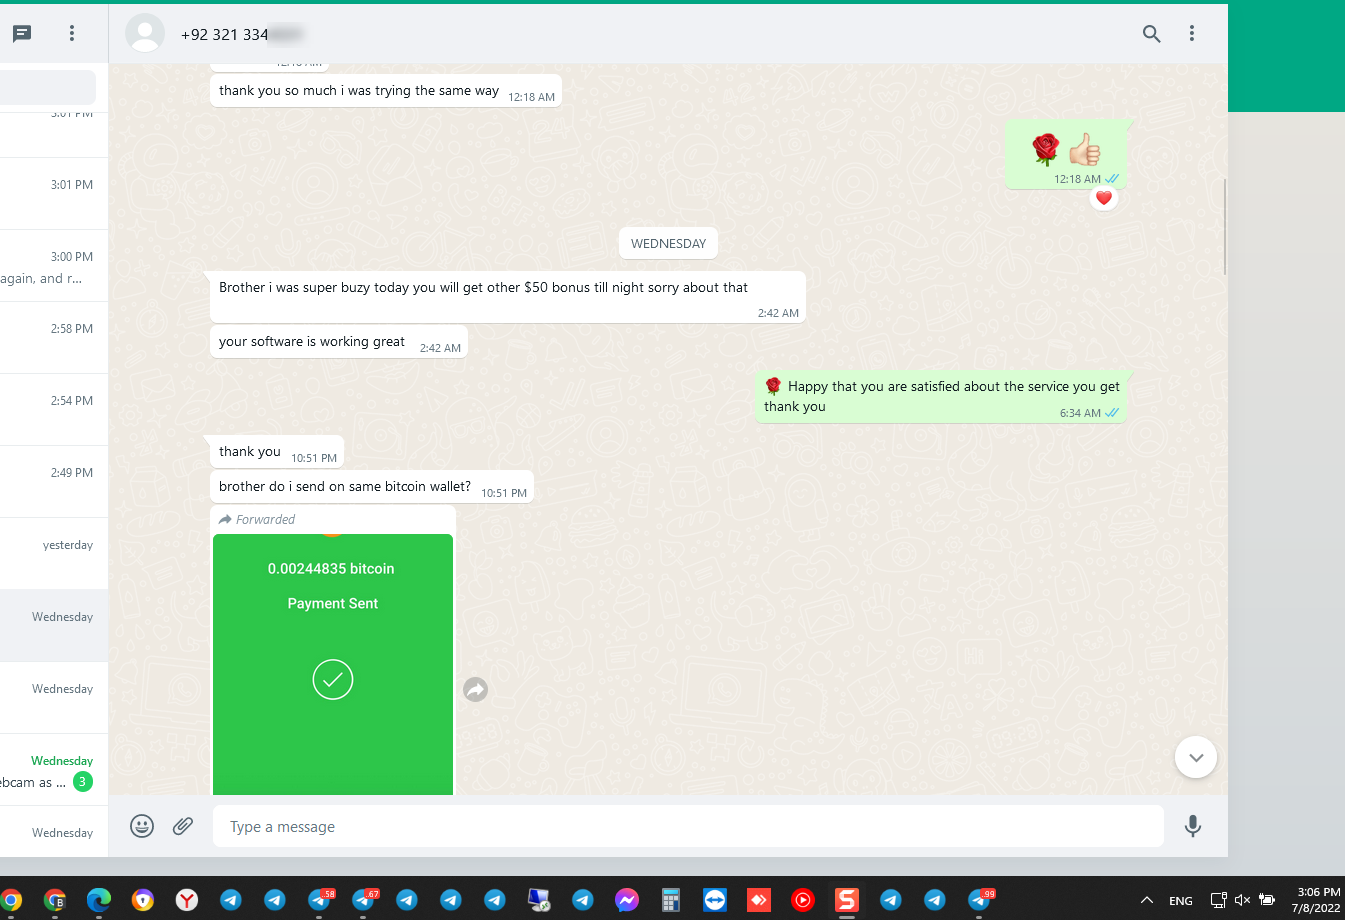Search within this conversation using the magnifier

click(x=1151, y=33)
